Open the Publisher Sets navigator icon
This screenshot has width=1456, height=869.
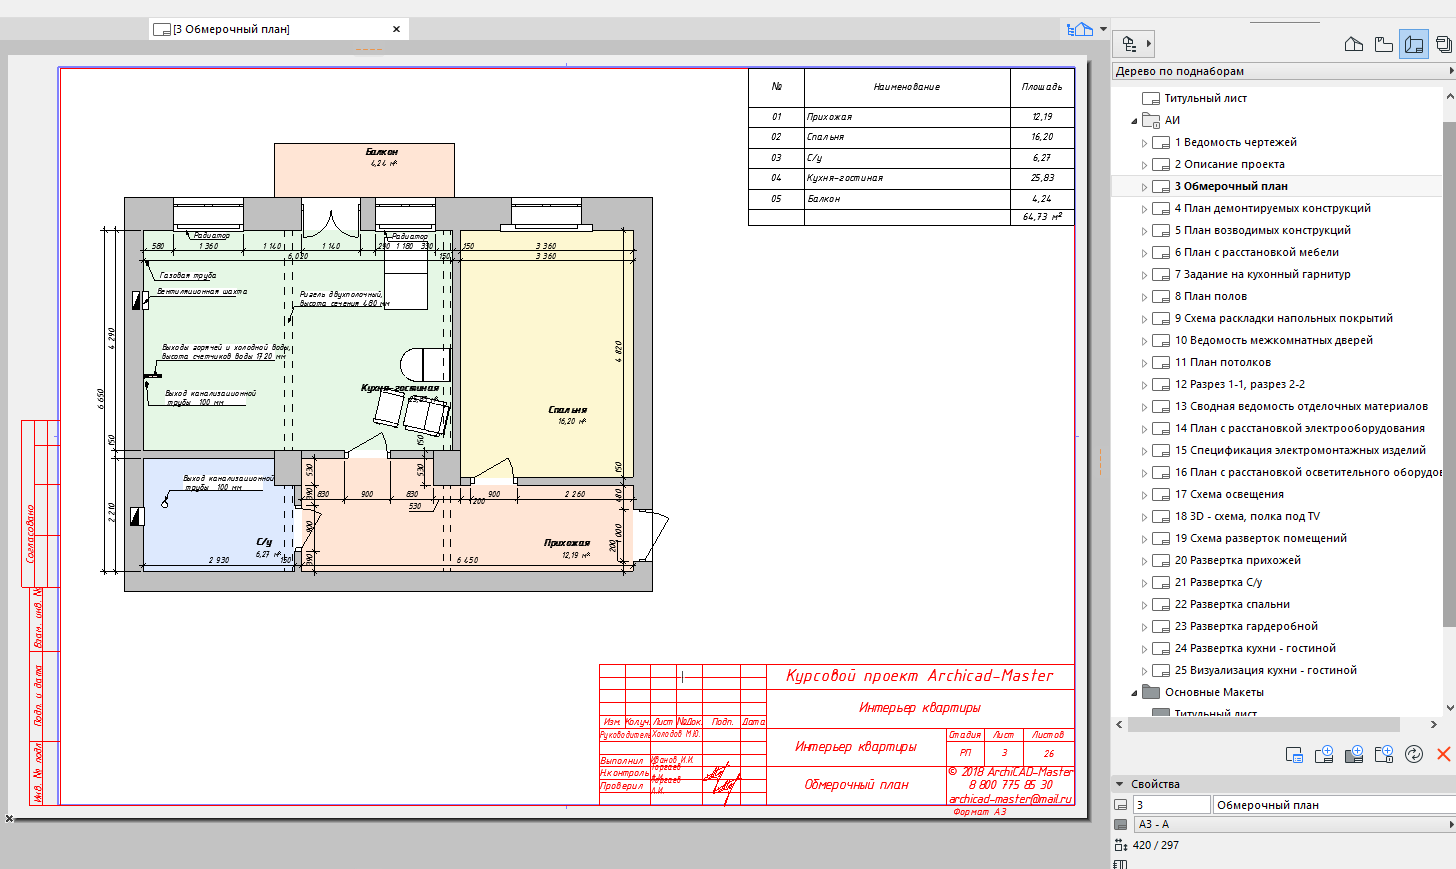click(1443, 44)
